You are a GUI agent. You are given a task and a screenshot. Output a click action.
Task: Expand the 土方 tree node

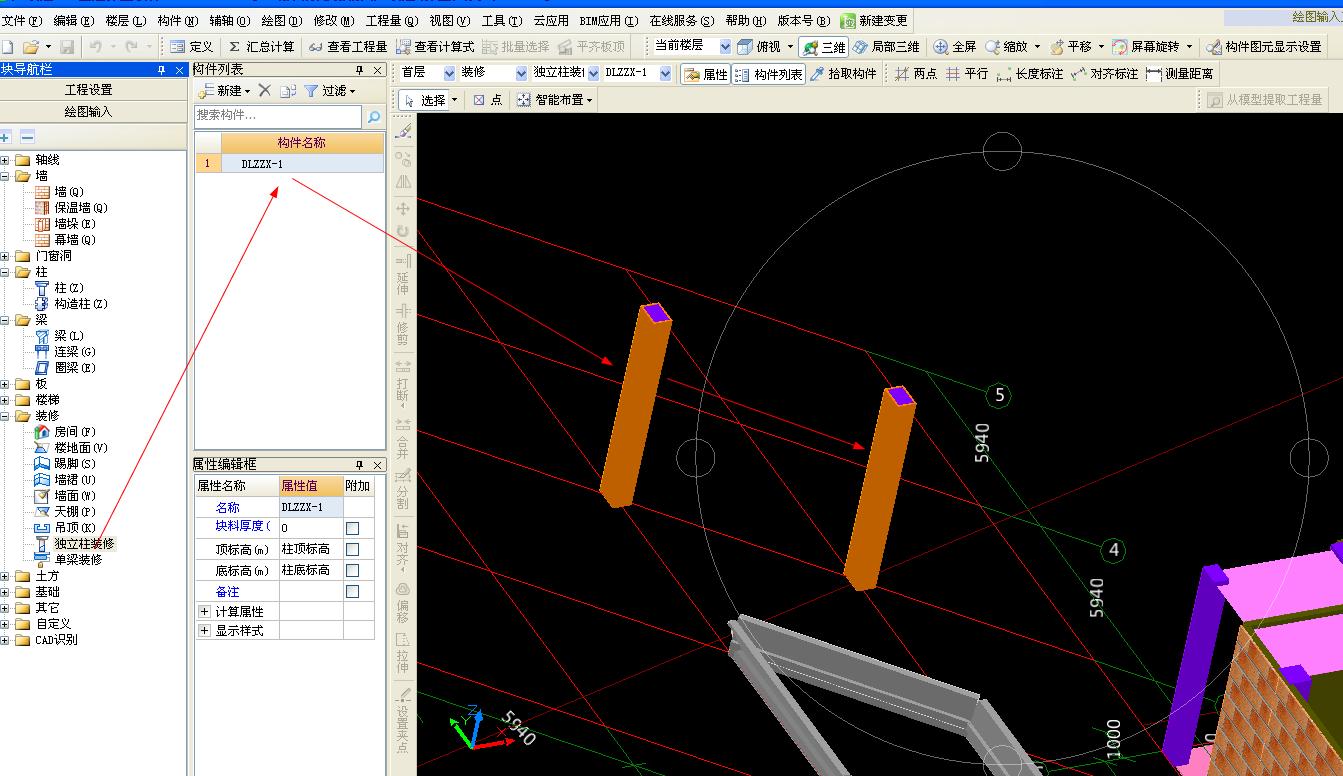pos(5,576)
